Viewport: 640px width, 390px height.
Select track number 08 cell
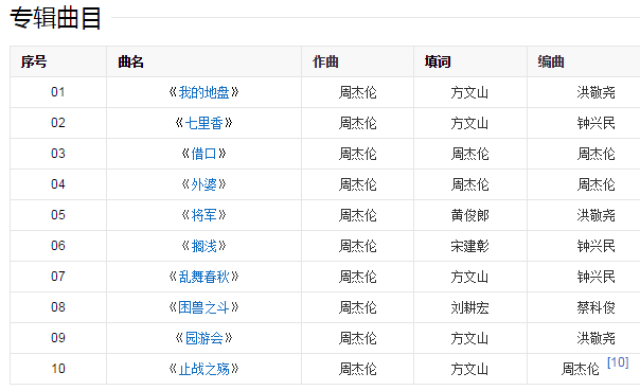(58, 307)
